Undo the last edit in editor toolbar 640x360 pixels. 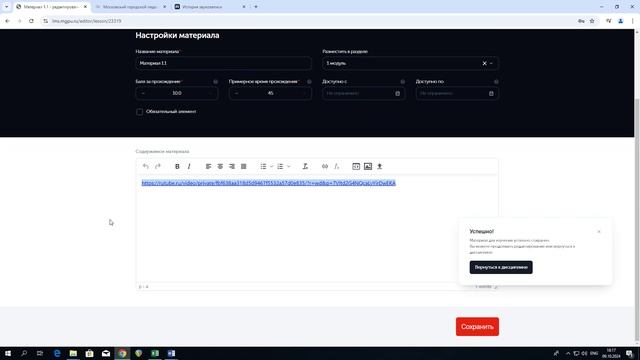pos(146,166)
